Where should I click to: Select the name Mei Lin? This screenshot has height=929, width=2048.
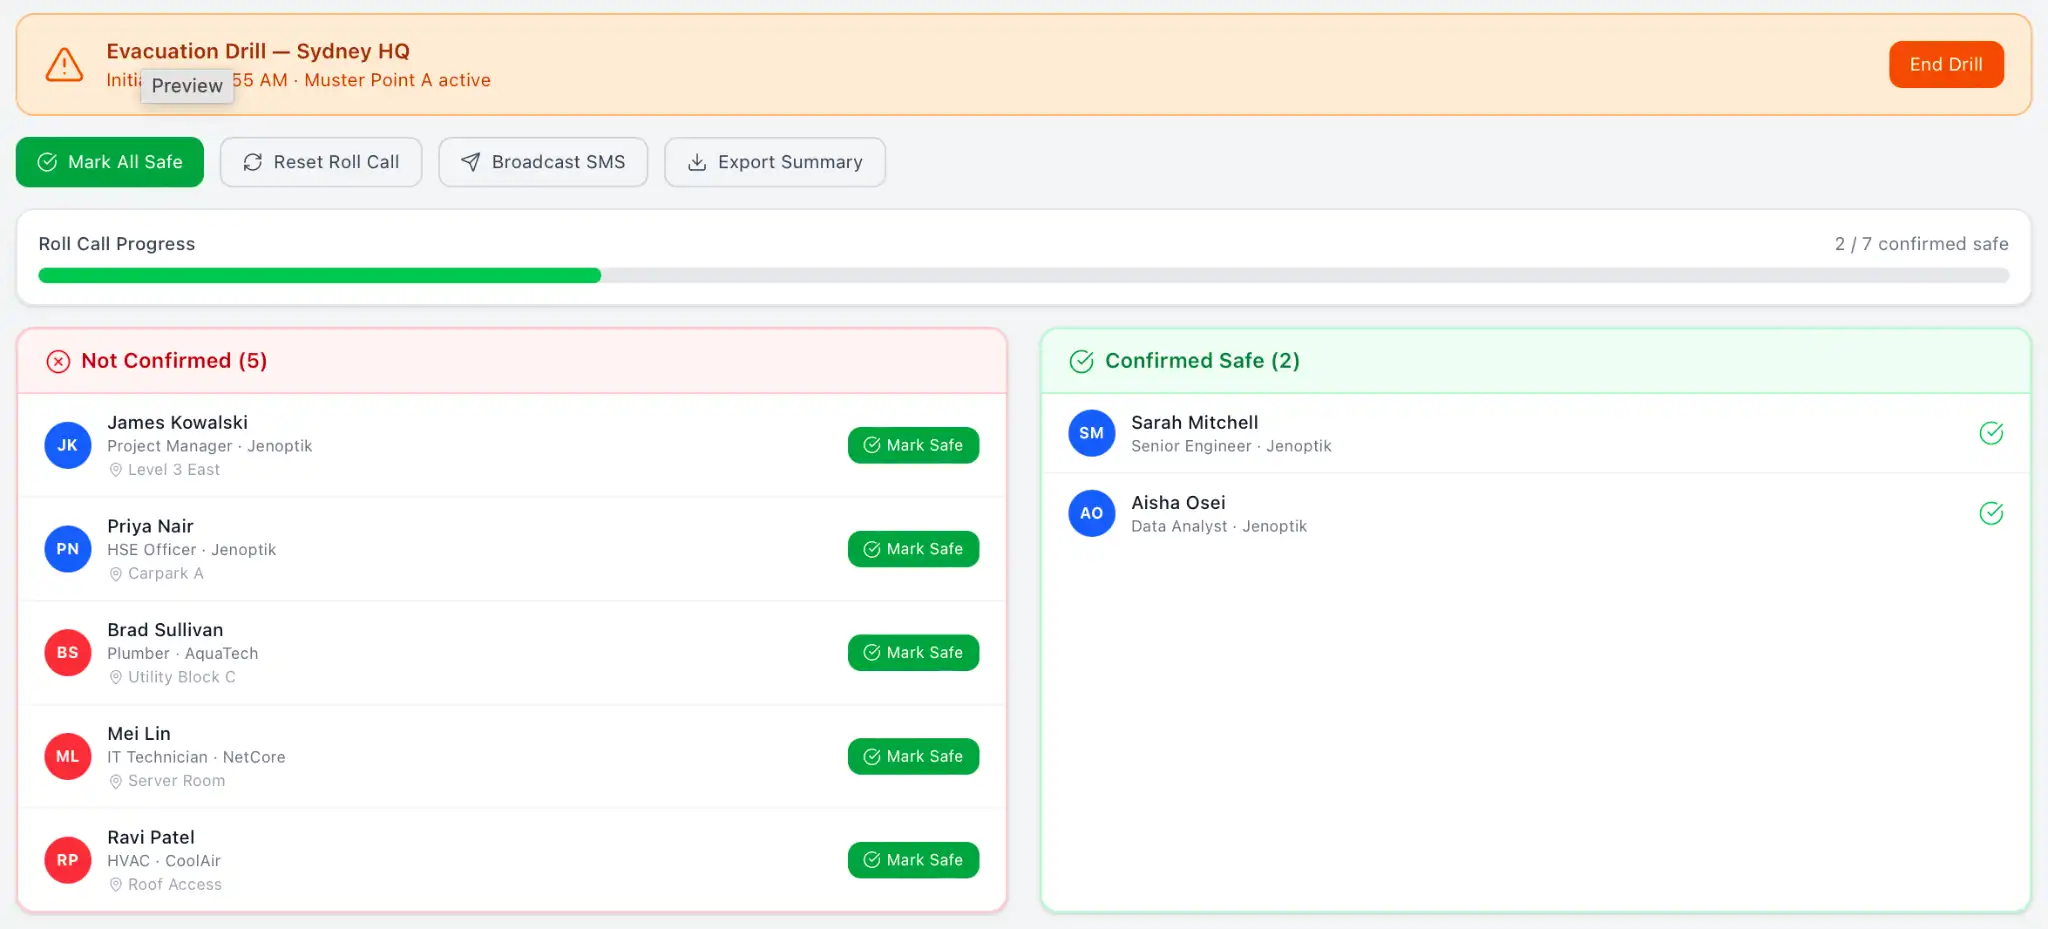(139, 734)
